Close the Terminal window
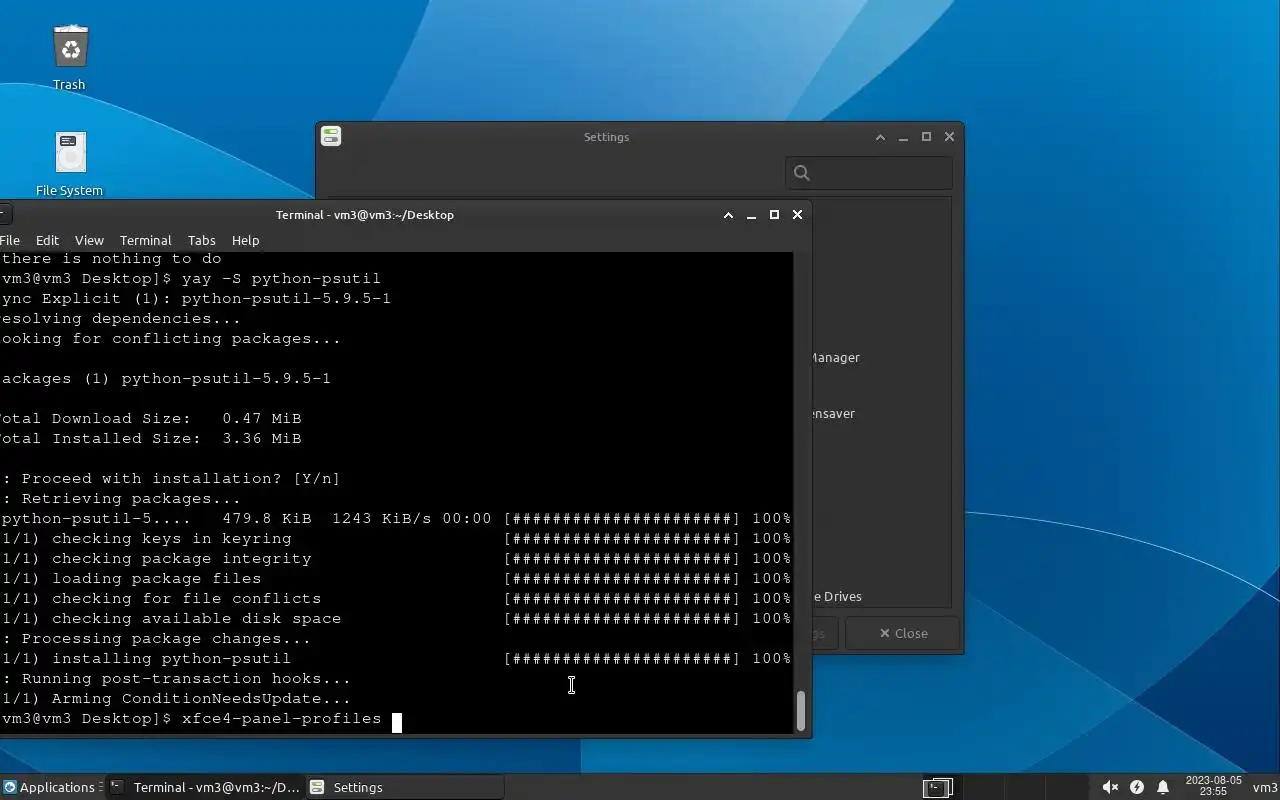This screenshot has height=800, width=1280. pos(797,215)
